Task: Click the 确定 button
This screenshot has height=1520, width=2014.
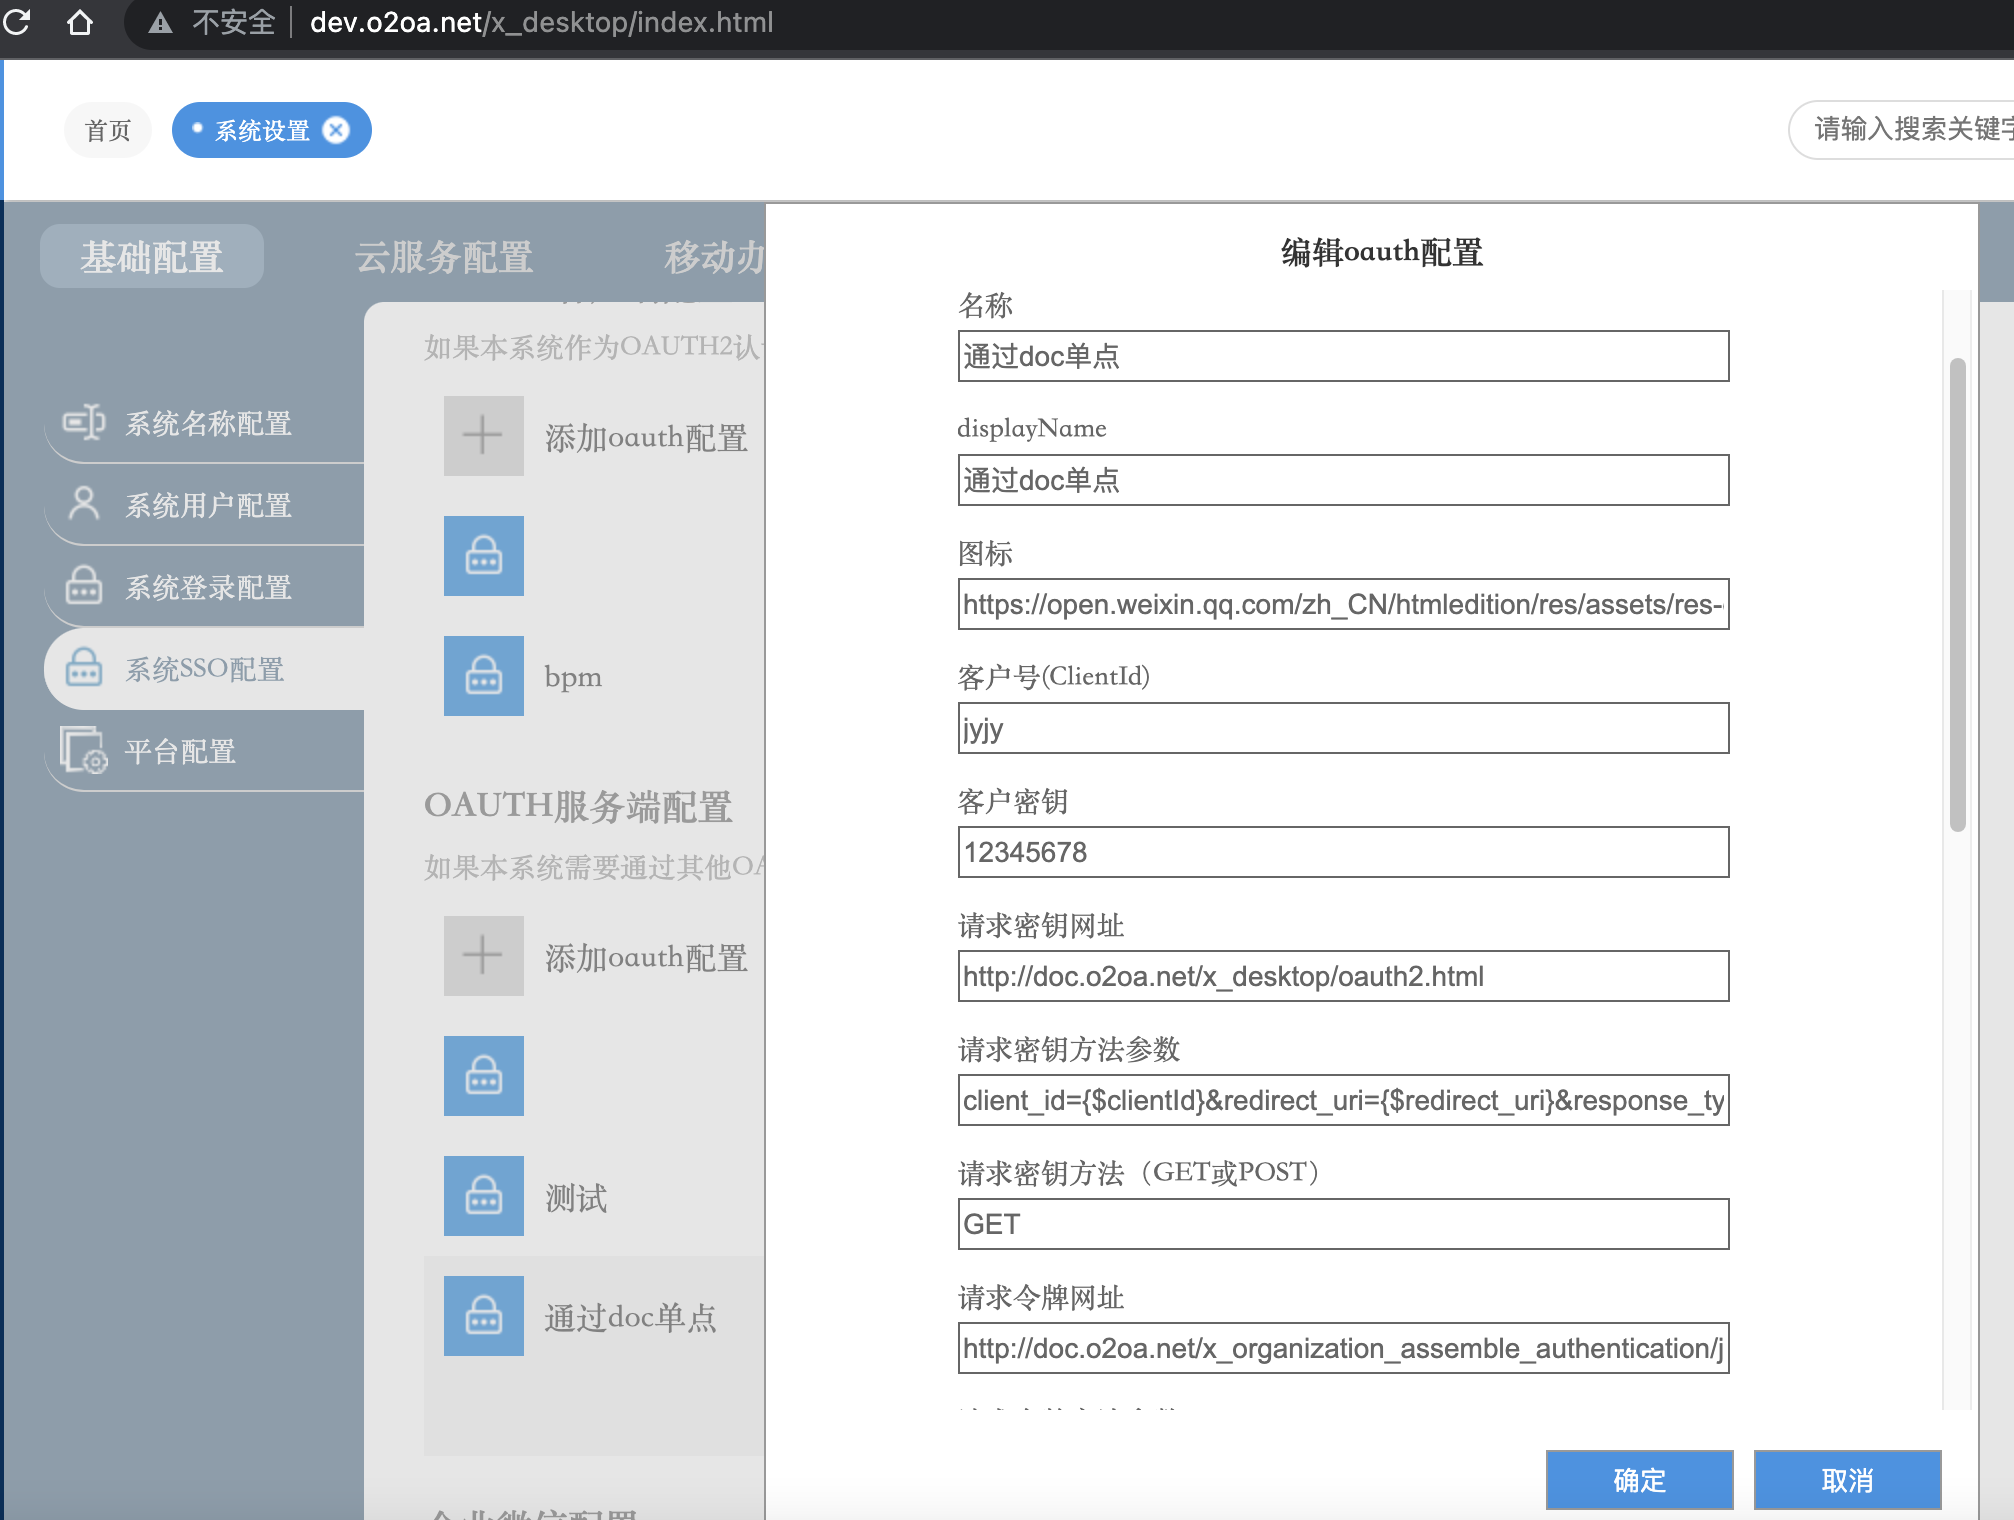Action: (x=1639, y=1480)
